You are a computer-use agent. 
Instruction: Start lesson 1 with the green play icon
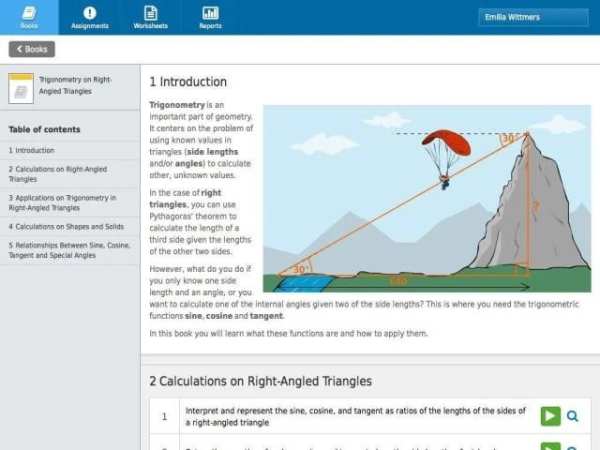pos(550,416)
